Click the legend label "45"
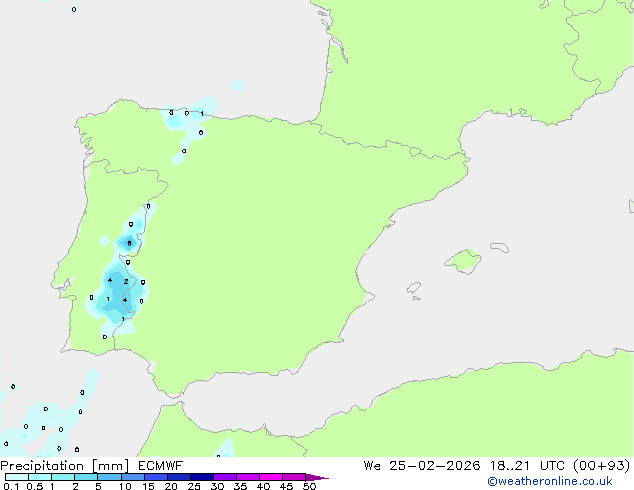Image resolution: width=634 pixels, height=490 pixels. coord(286,486)
